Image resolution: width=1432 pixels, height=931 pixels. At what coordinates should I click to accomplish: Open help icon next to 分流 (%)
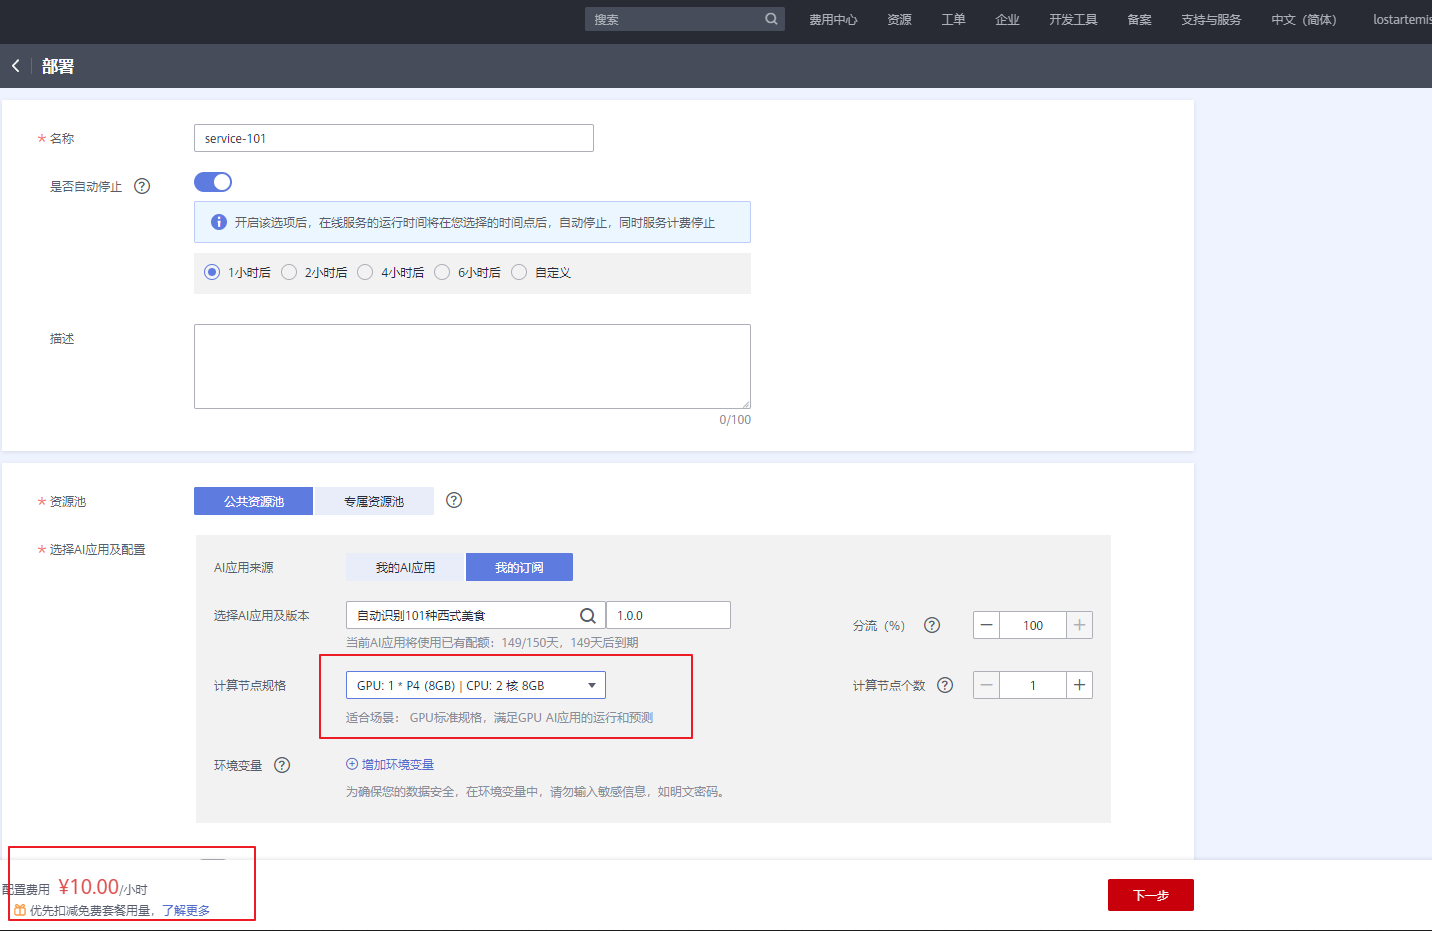coord(932,625)
